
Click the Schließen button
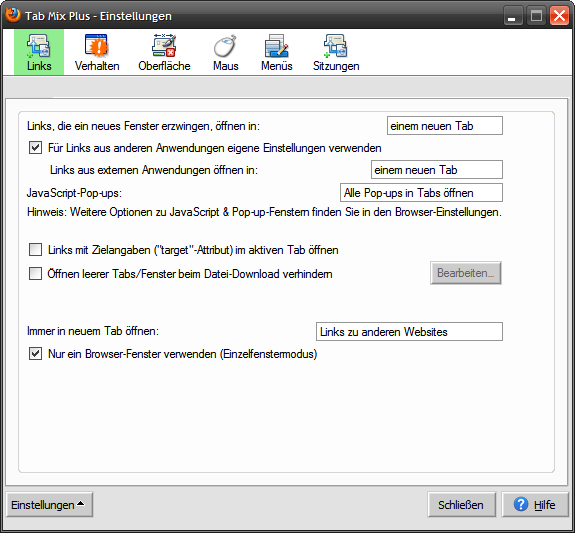tap(461, 505)
